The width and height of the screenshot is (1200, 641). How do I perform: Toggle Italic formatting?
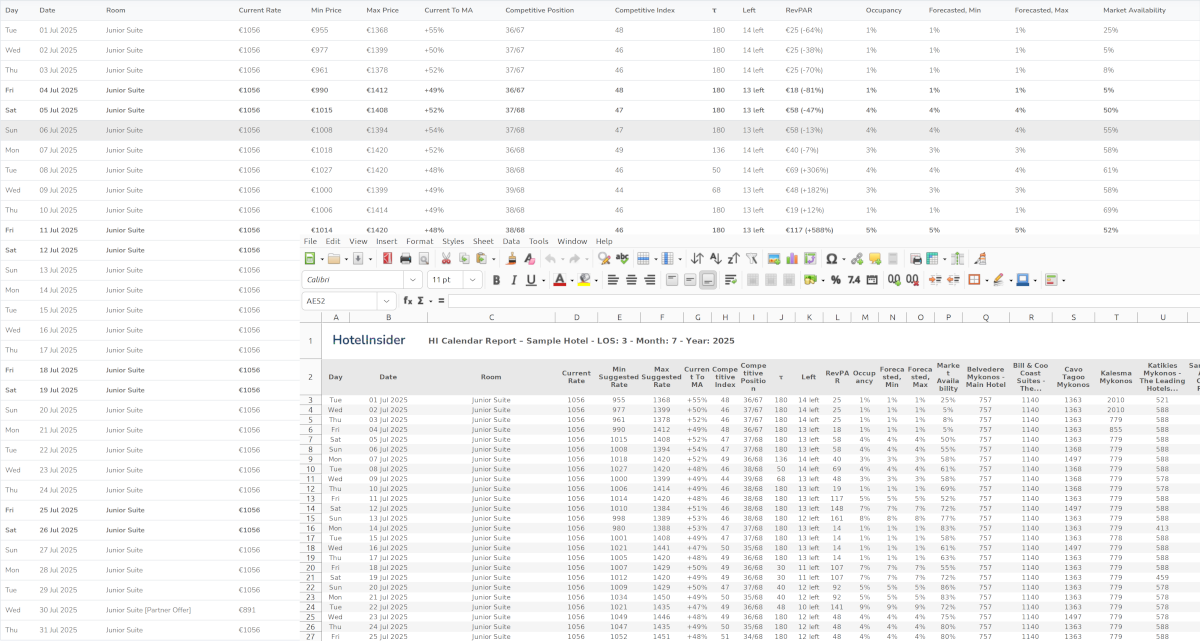513,280
